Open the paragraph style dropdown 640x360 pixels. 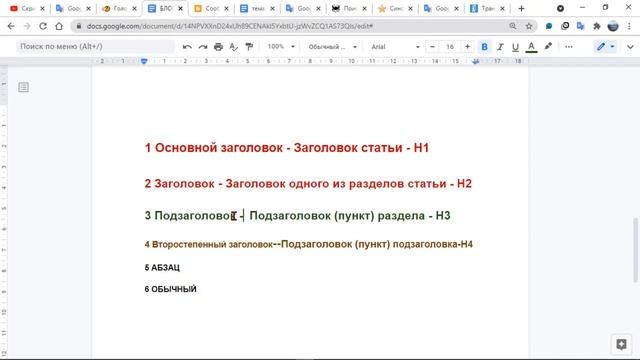[332, 47]
